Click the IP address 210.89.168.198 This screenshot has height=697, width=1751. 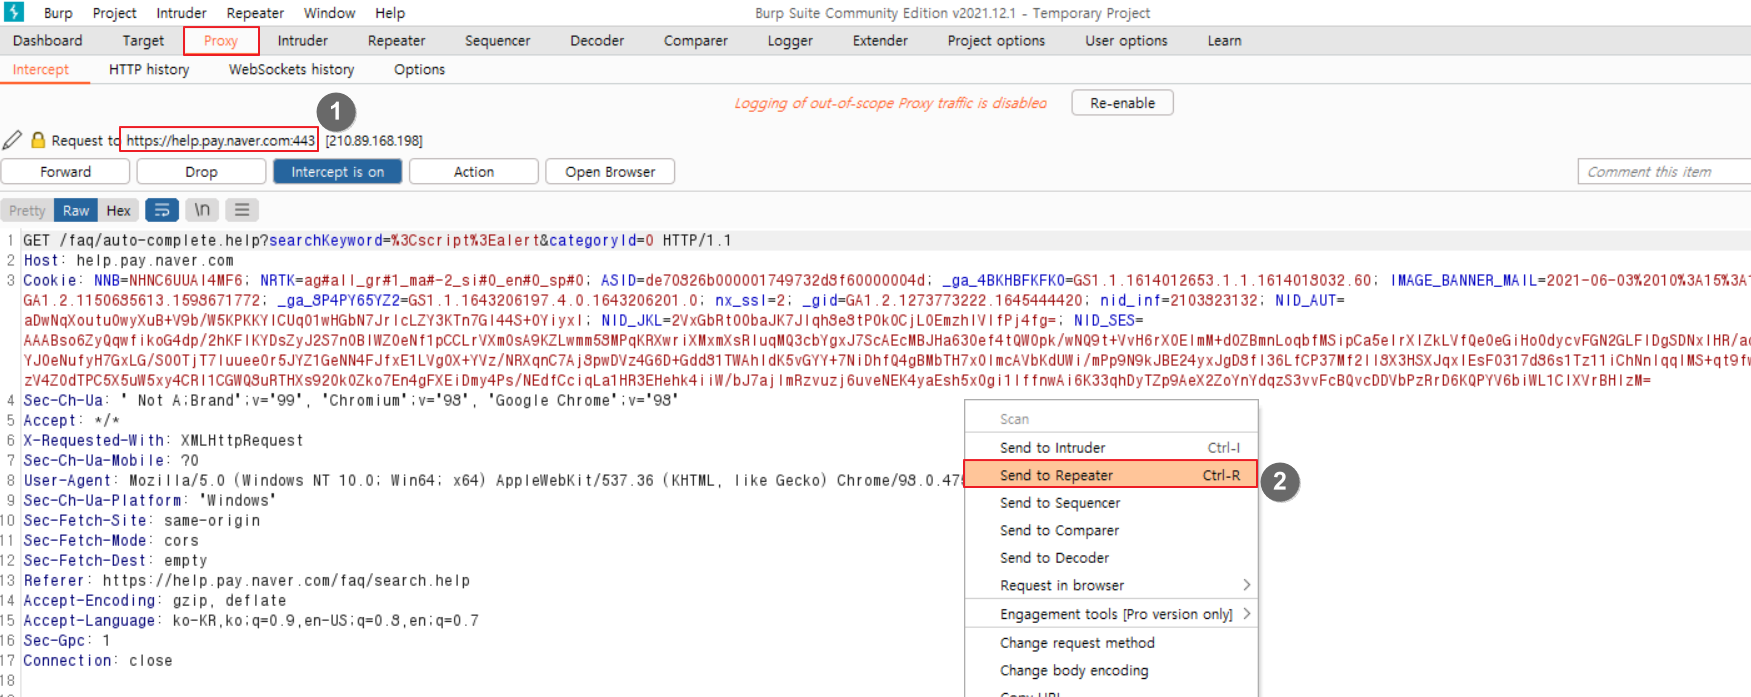click(x=374, y=141)
